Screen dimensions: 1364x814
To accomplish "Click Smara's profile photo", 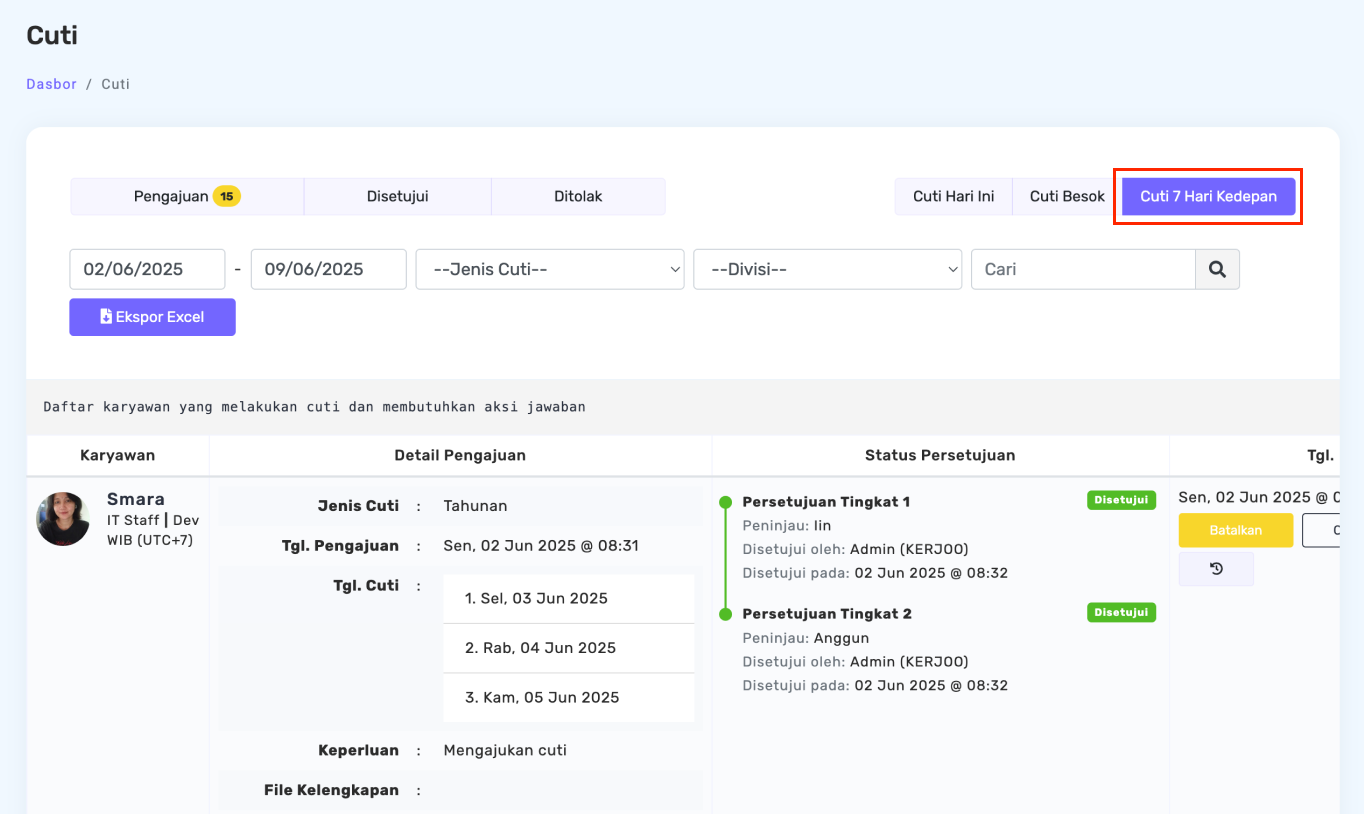I will (63, 519).
